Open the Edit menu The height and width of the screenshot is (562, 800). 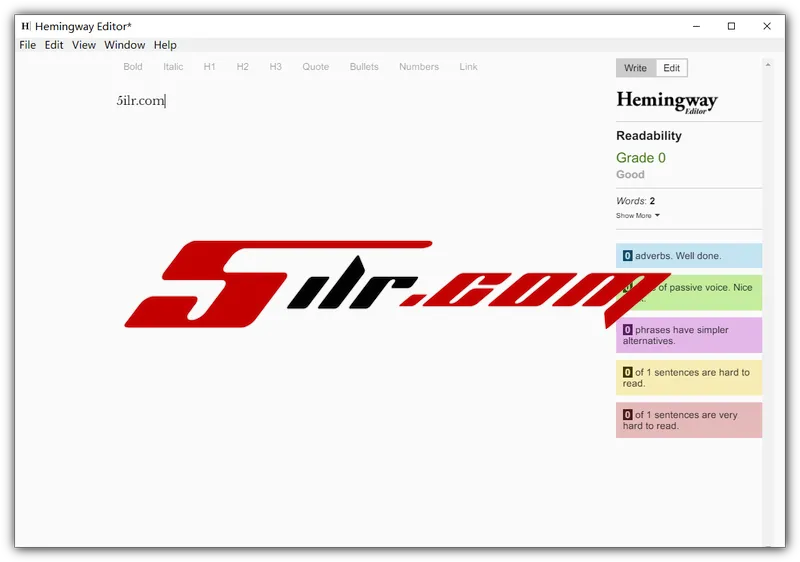(54, 45)
